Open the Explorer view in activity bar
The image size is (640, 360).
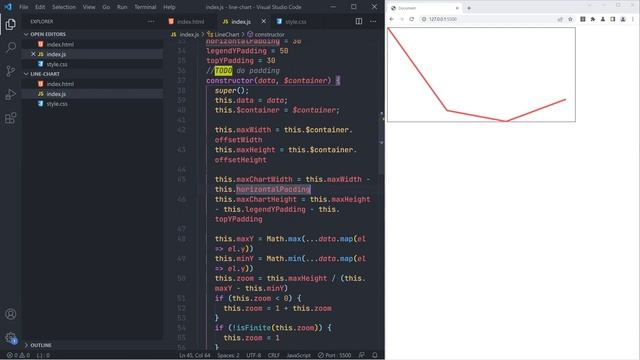[x=11, y=25]
